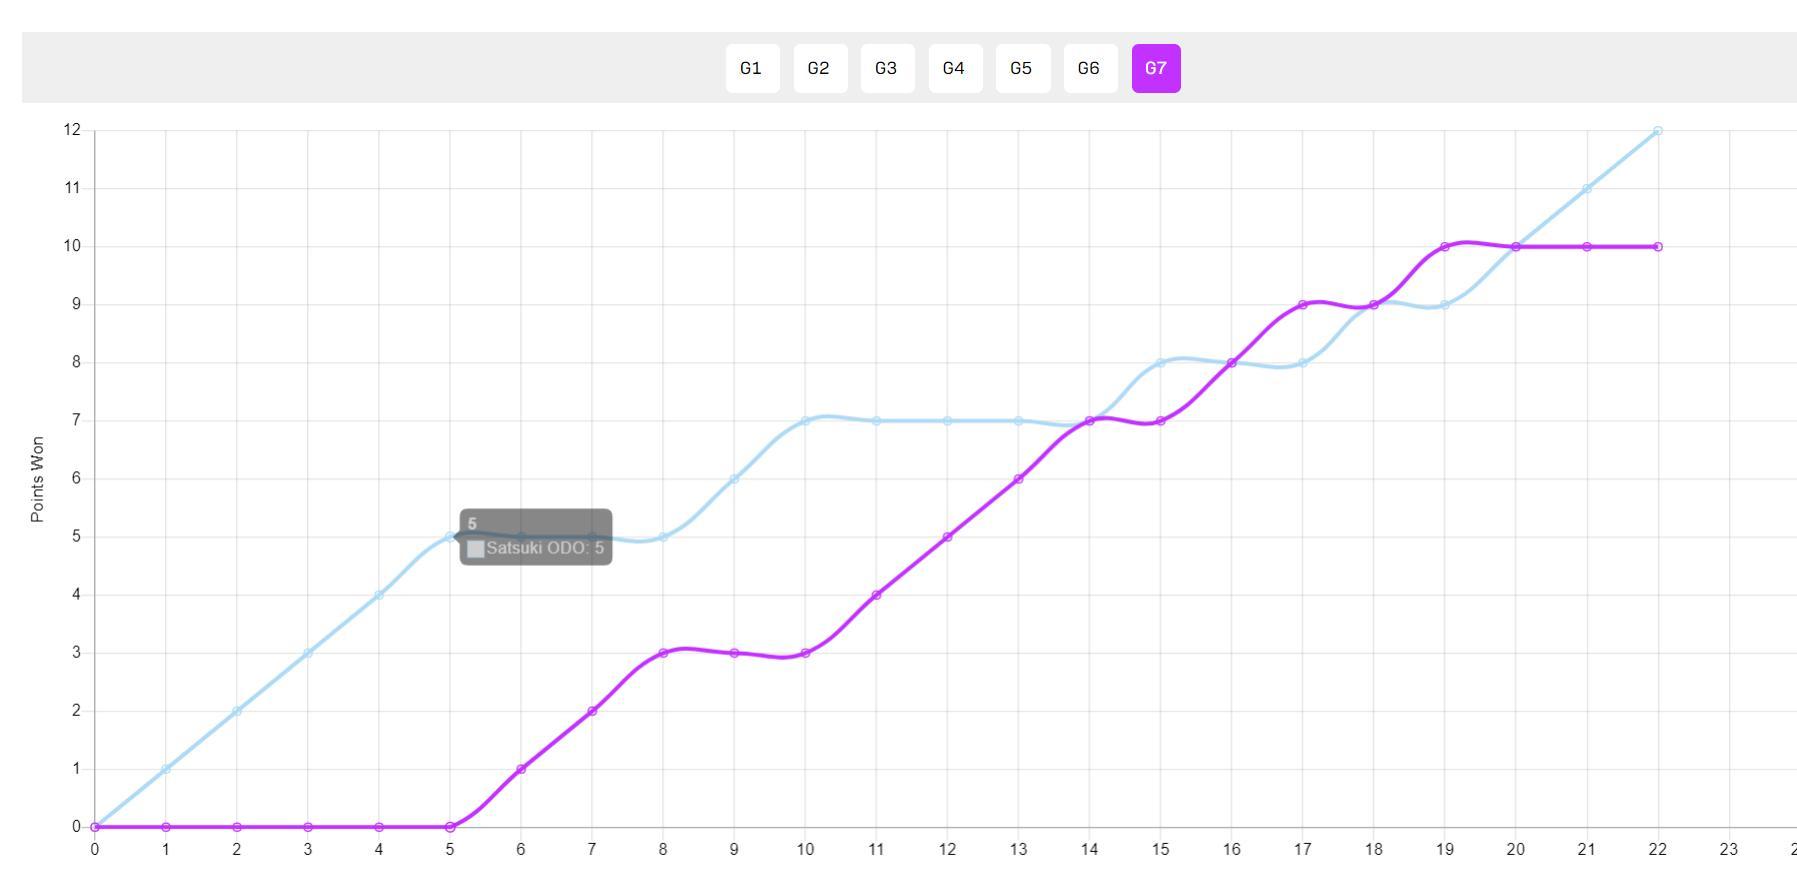Image resolution: width=1797 pixels, height=878 pixels.
Task: Click the blue line's final point at 12
Action: tap(1658, 131)
